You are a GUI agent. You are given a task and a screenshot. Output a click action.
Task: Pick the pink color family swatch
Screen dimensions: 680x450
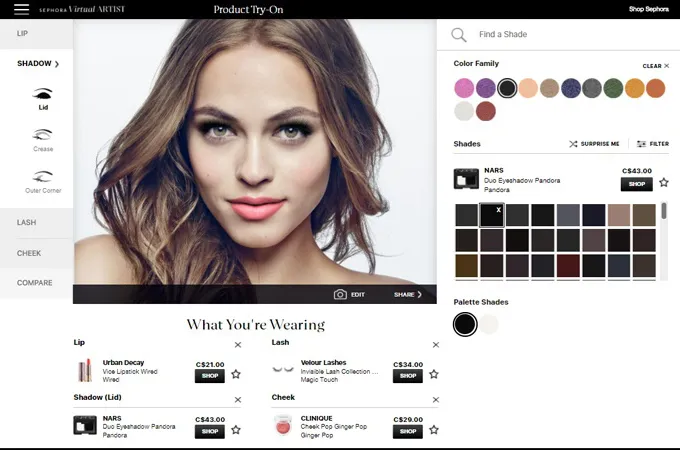point(464,88)
